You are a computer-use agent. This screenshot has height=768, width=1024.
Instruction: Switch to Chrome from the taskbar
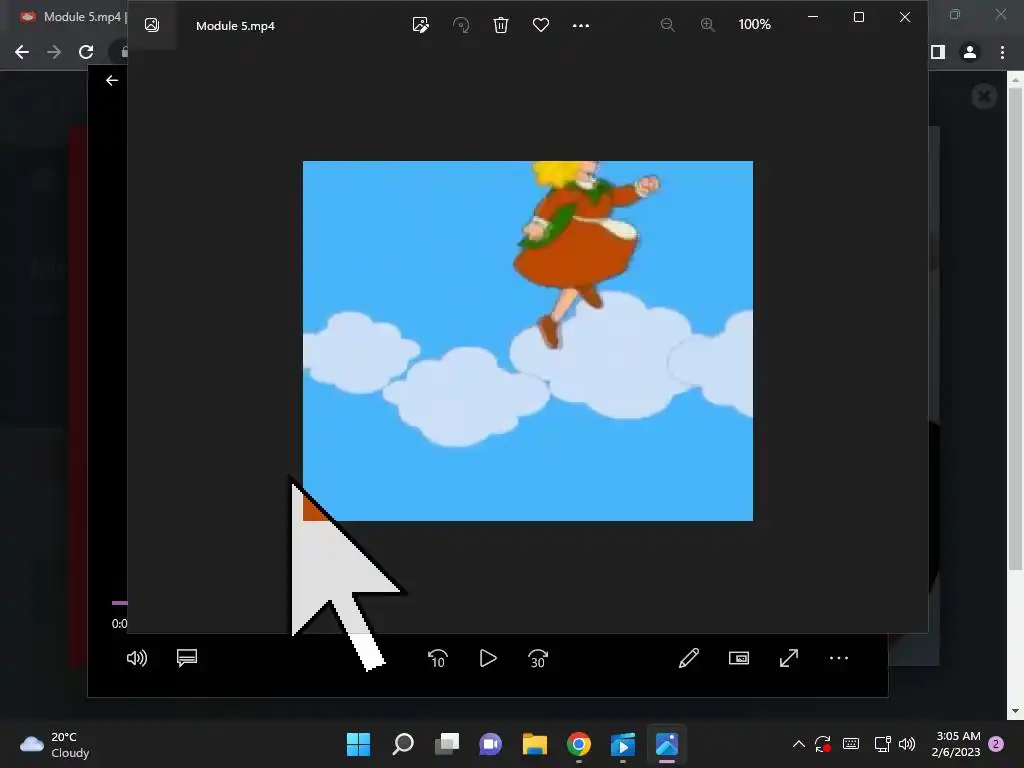(579, 744)
